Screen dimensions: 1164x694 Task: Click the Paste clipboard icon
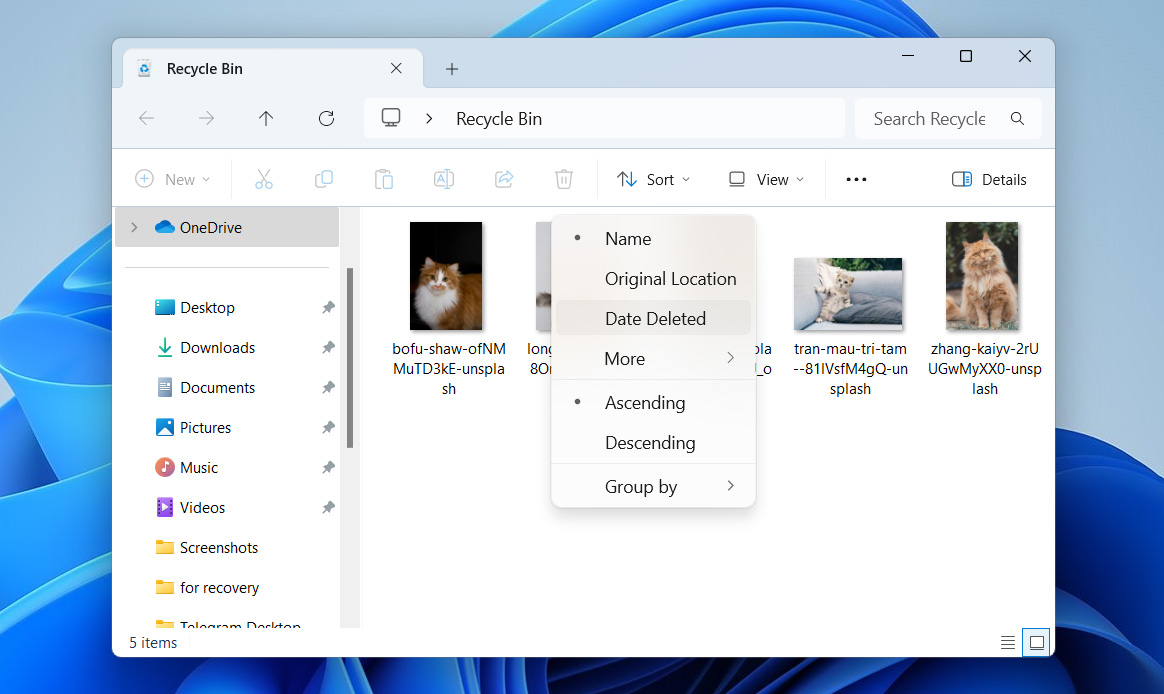coord(384,179)
